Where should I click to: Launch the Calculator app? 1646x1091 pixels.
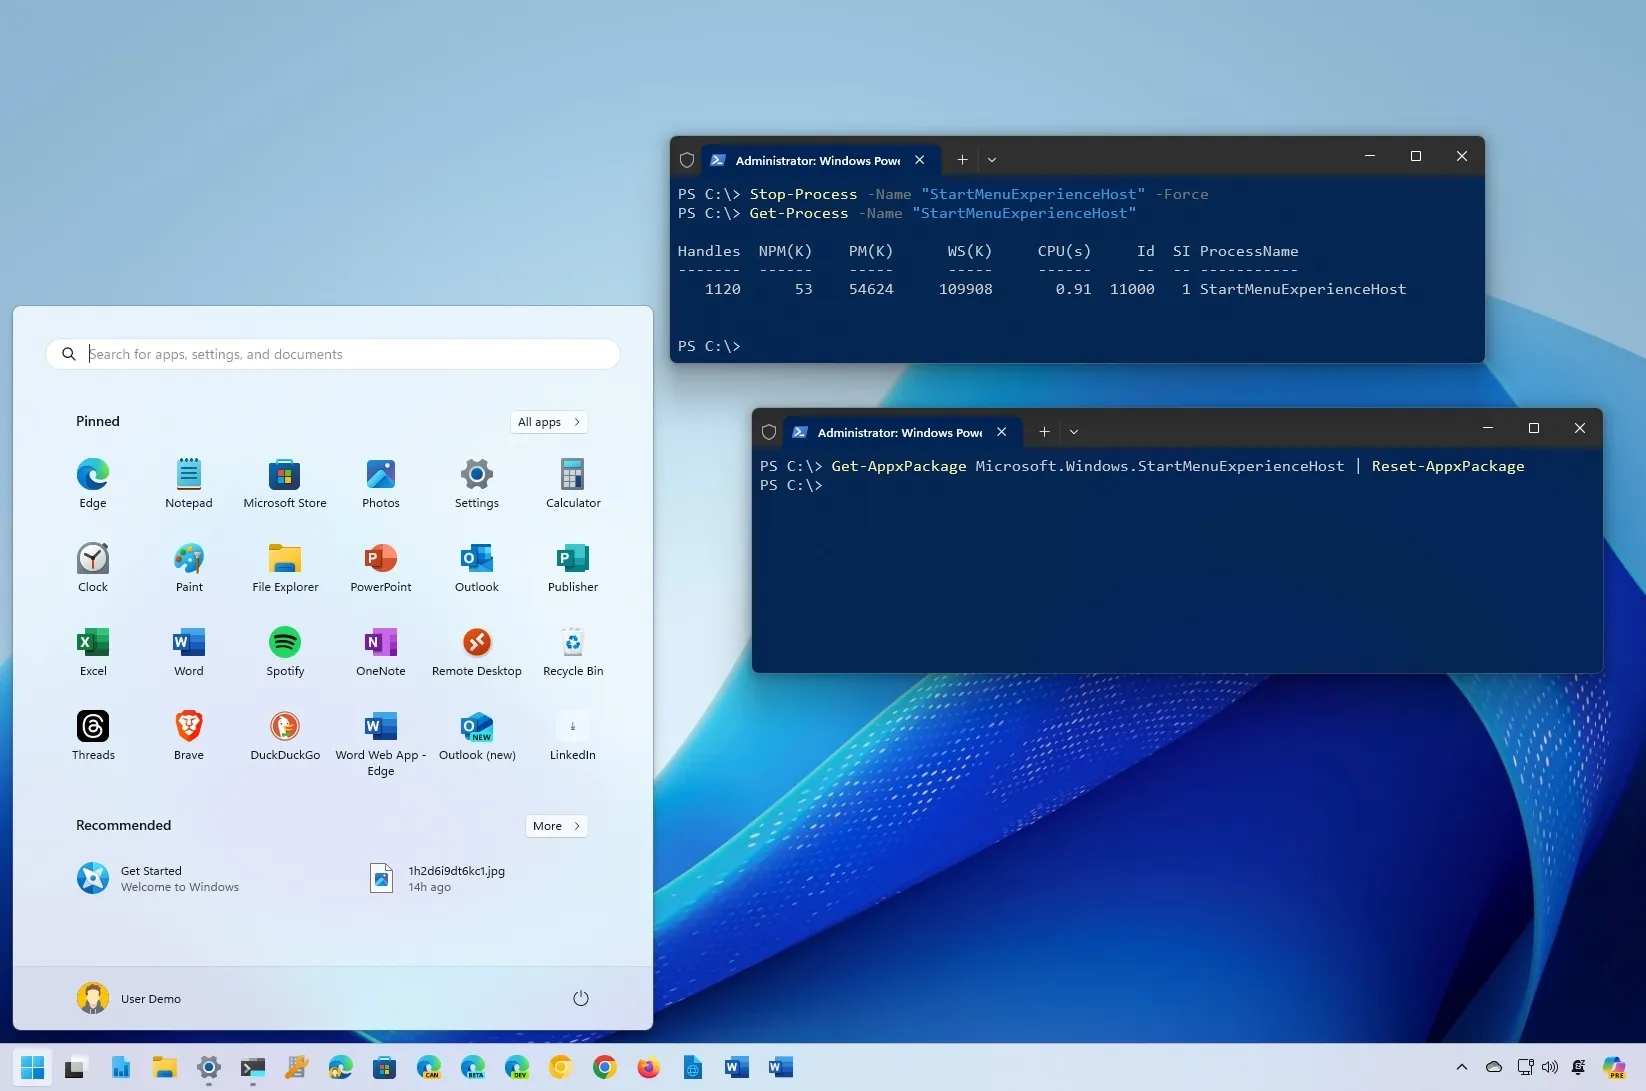(x=573, y=483)
